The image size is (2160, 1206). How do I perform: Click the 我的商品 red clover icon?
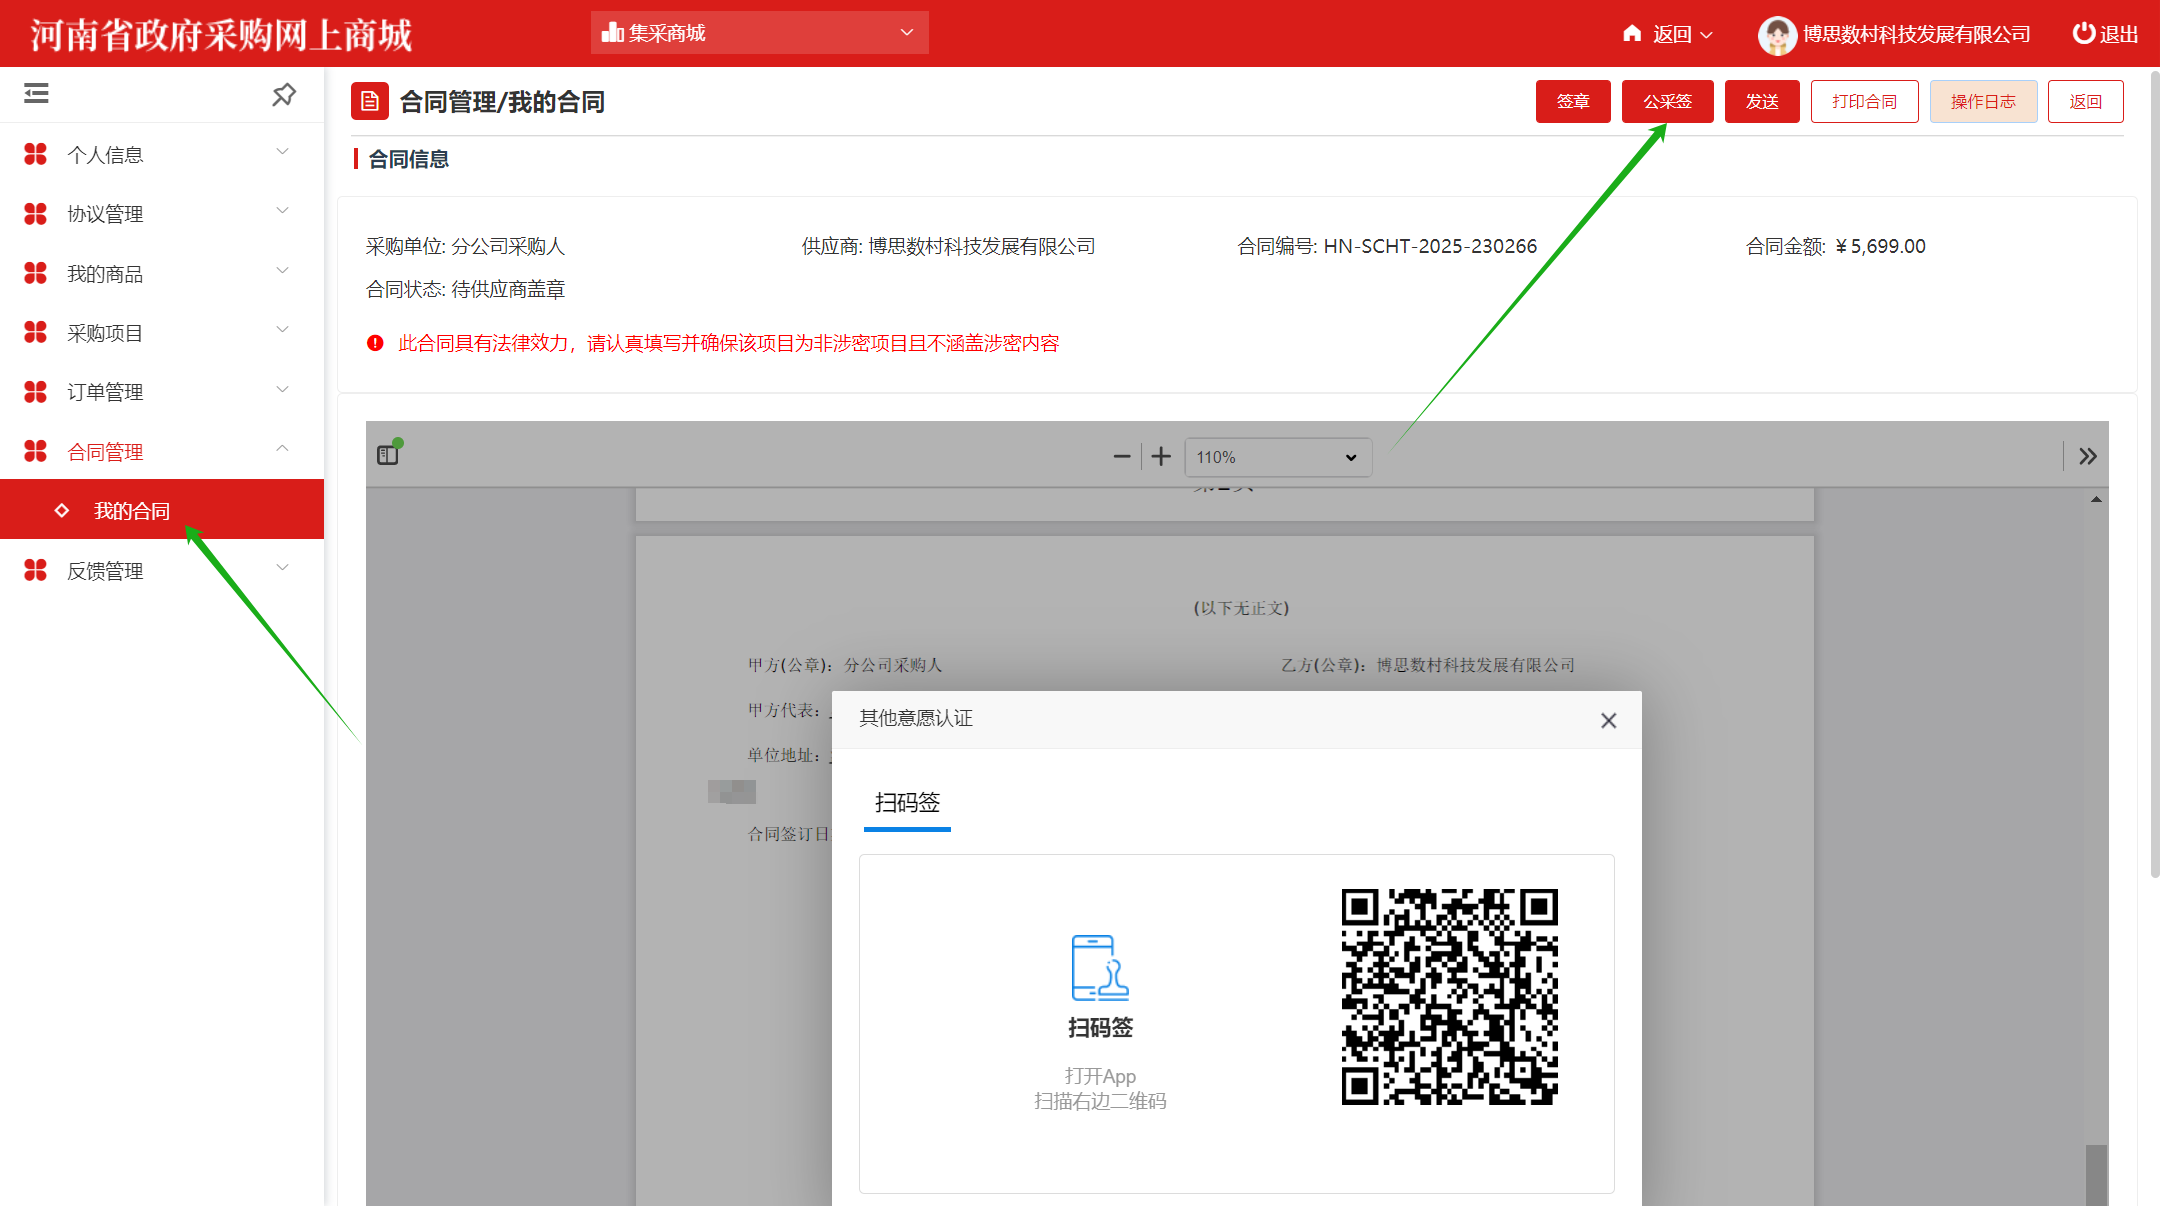click(35, 273)
